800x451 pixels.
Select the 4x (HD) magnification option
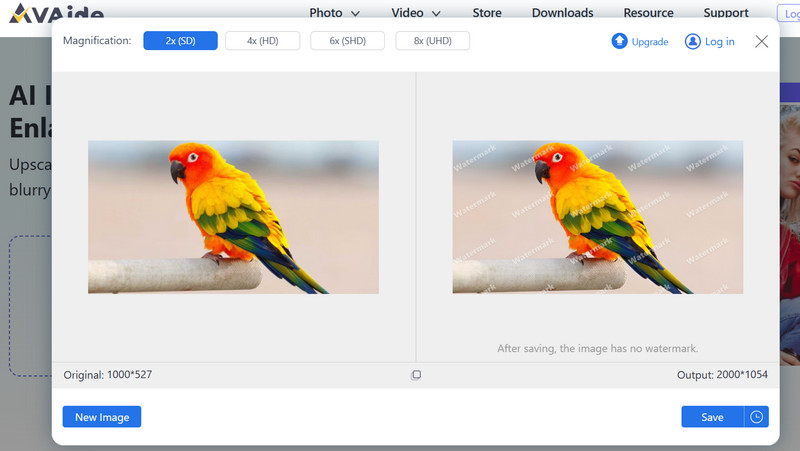pos(262,41)
